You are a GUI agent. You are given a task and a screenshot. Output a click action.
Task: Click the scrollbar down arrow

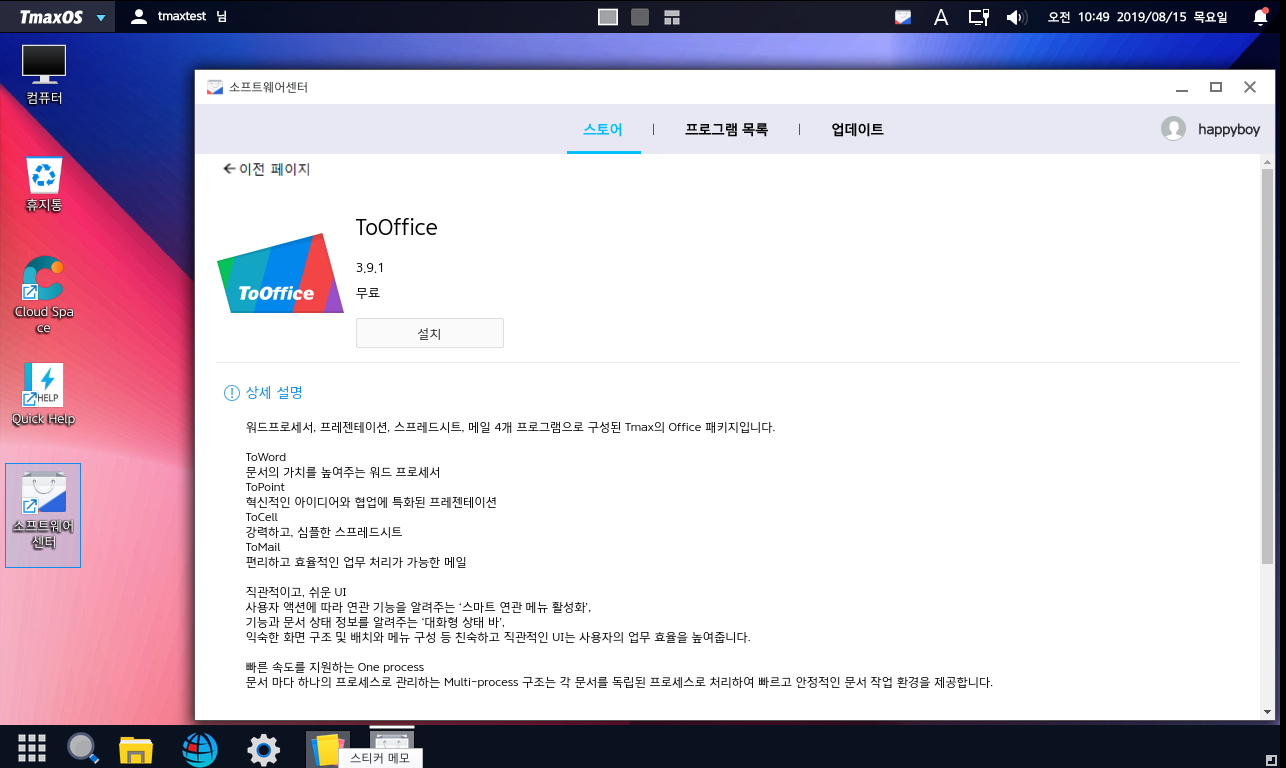[1268, 712]
